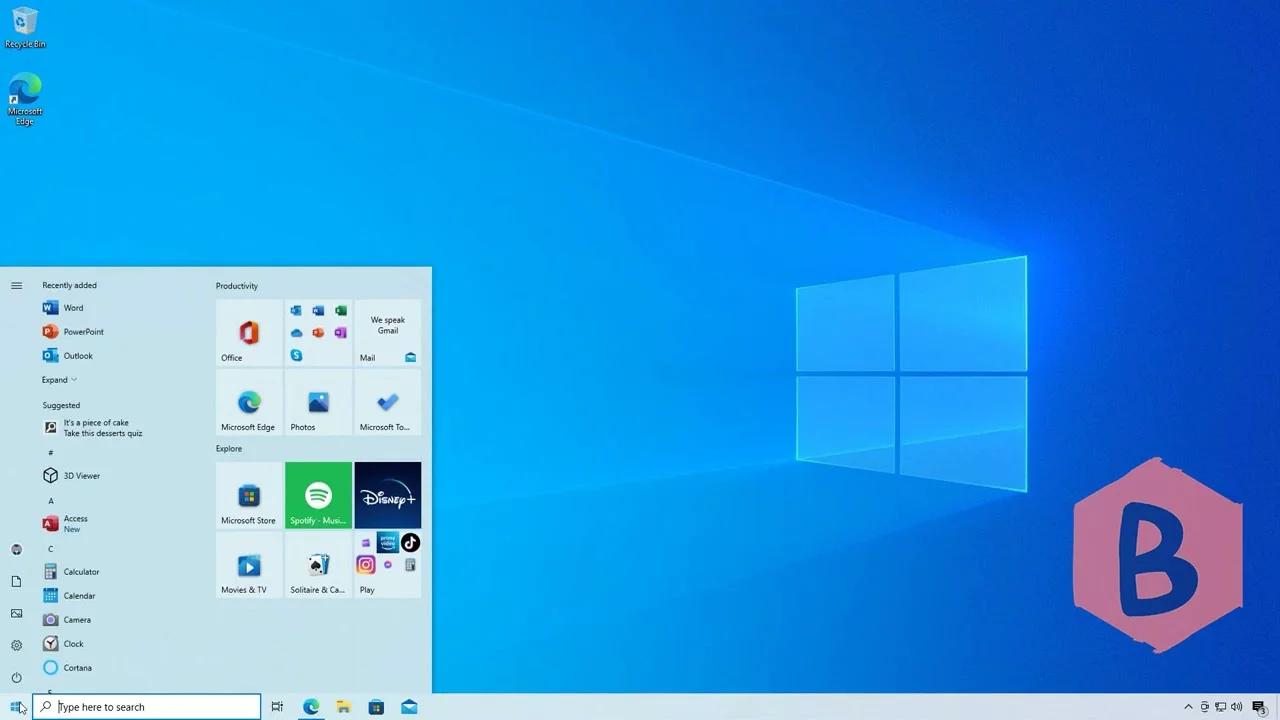Launch the Photos tile
The width and height of the screenshot is (1280, 720).
pyautogui.click(x=318, y=402)
